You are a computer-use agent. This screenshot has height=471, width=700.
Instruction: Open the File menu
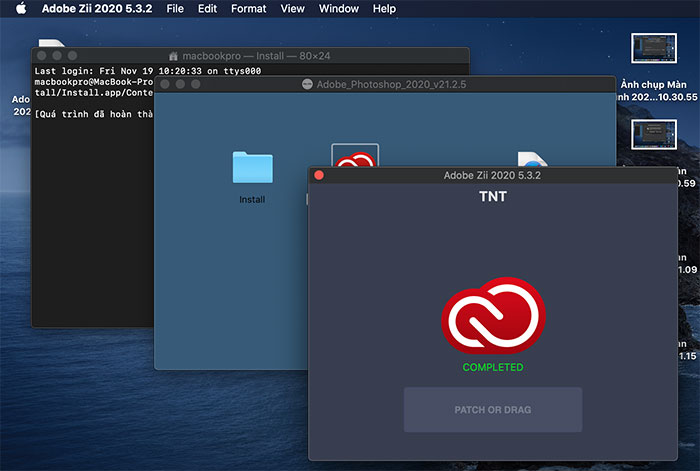[x=175, y=9]
